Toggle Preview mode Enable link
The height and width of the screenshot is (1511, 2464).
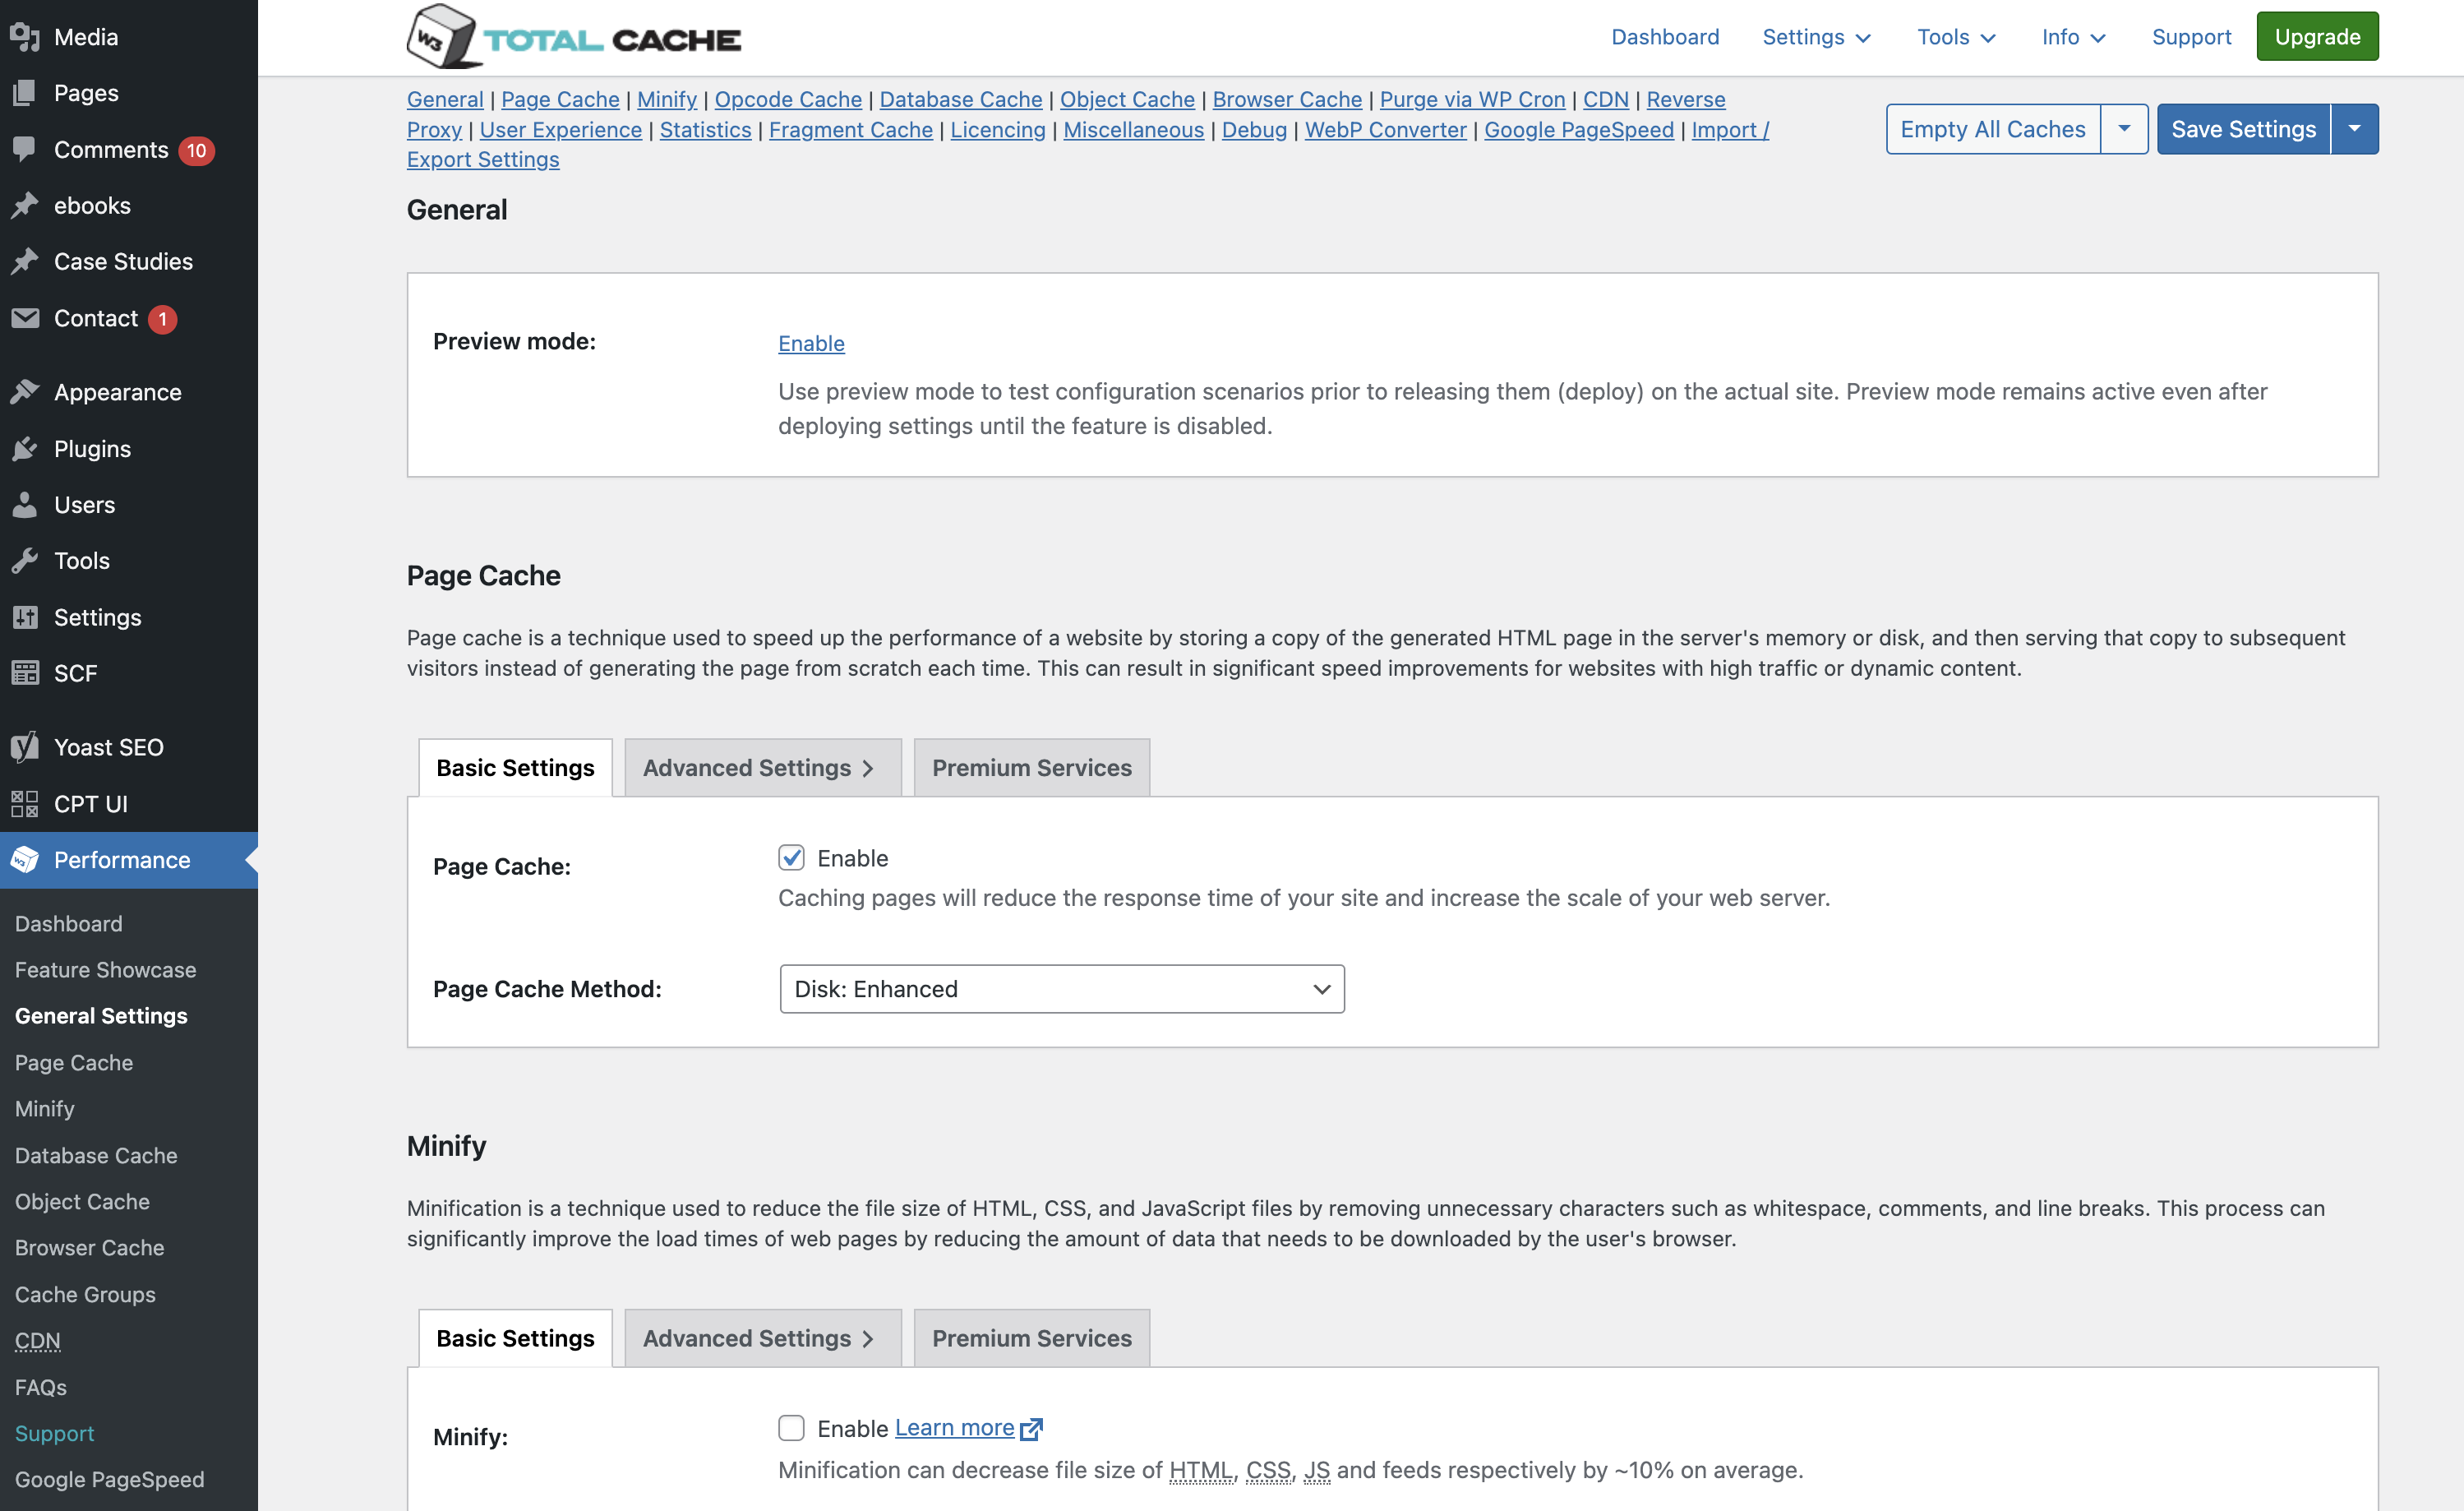pos(811,344)
